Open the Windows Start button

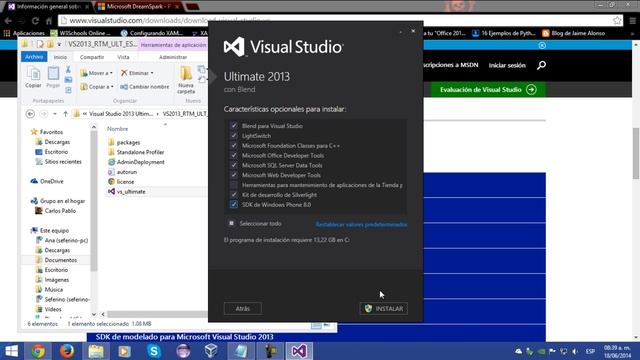pos(11,351)
